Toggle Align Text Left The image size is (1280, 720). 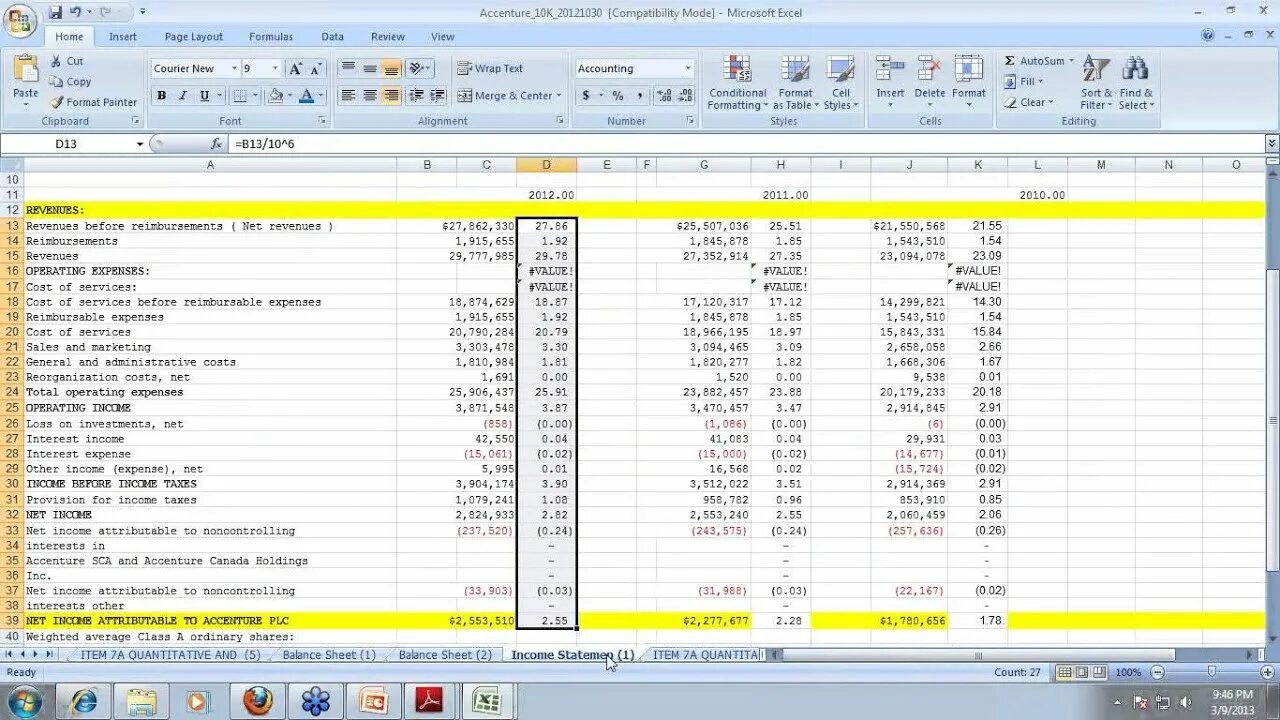[348, 96]
